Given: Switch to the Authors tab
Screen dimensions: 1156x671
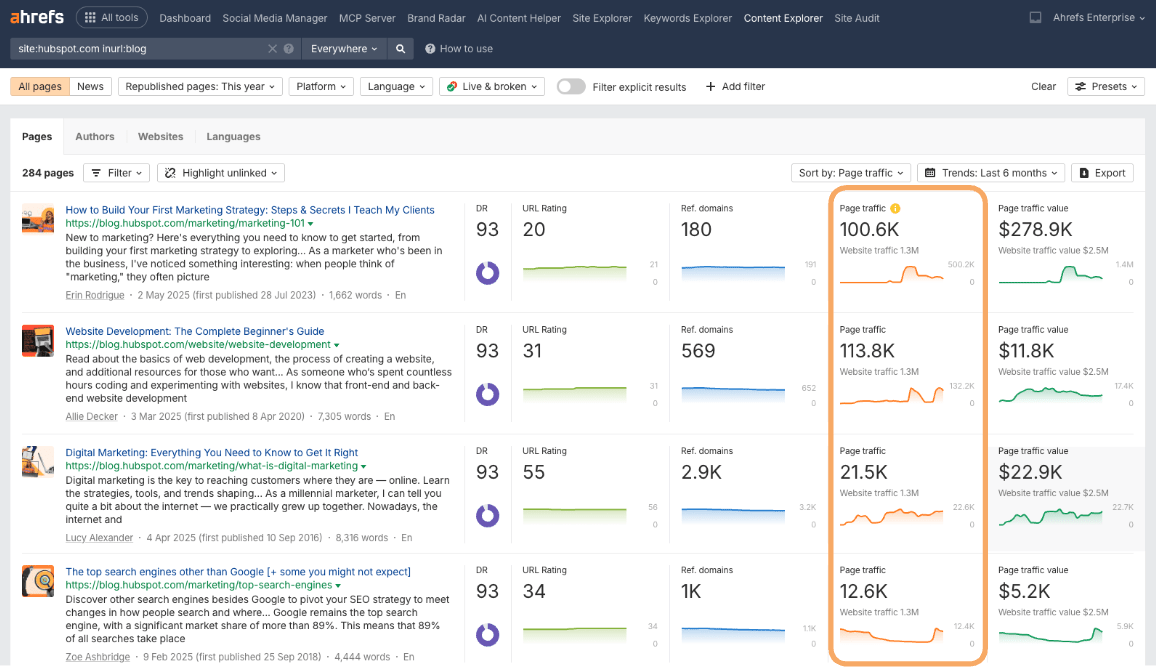Looking at the screenshot, I should coord(95,136).
